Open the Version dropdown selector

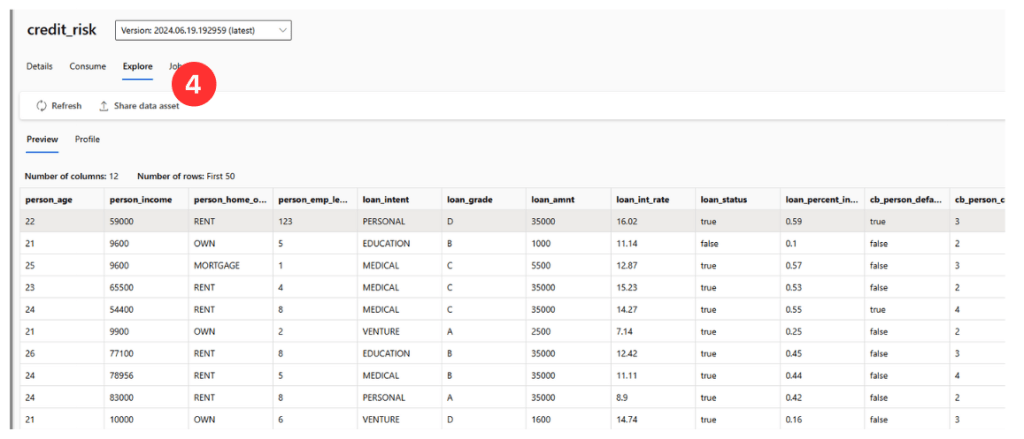coord(203,31)
